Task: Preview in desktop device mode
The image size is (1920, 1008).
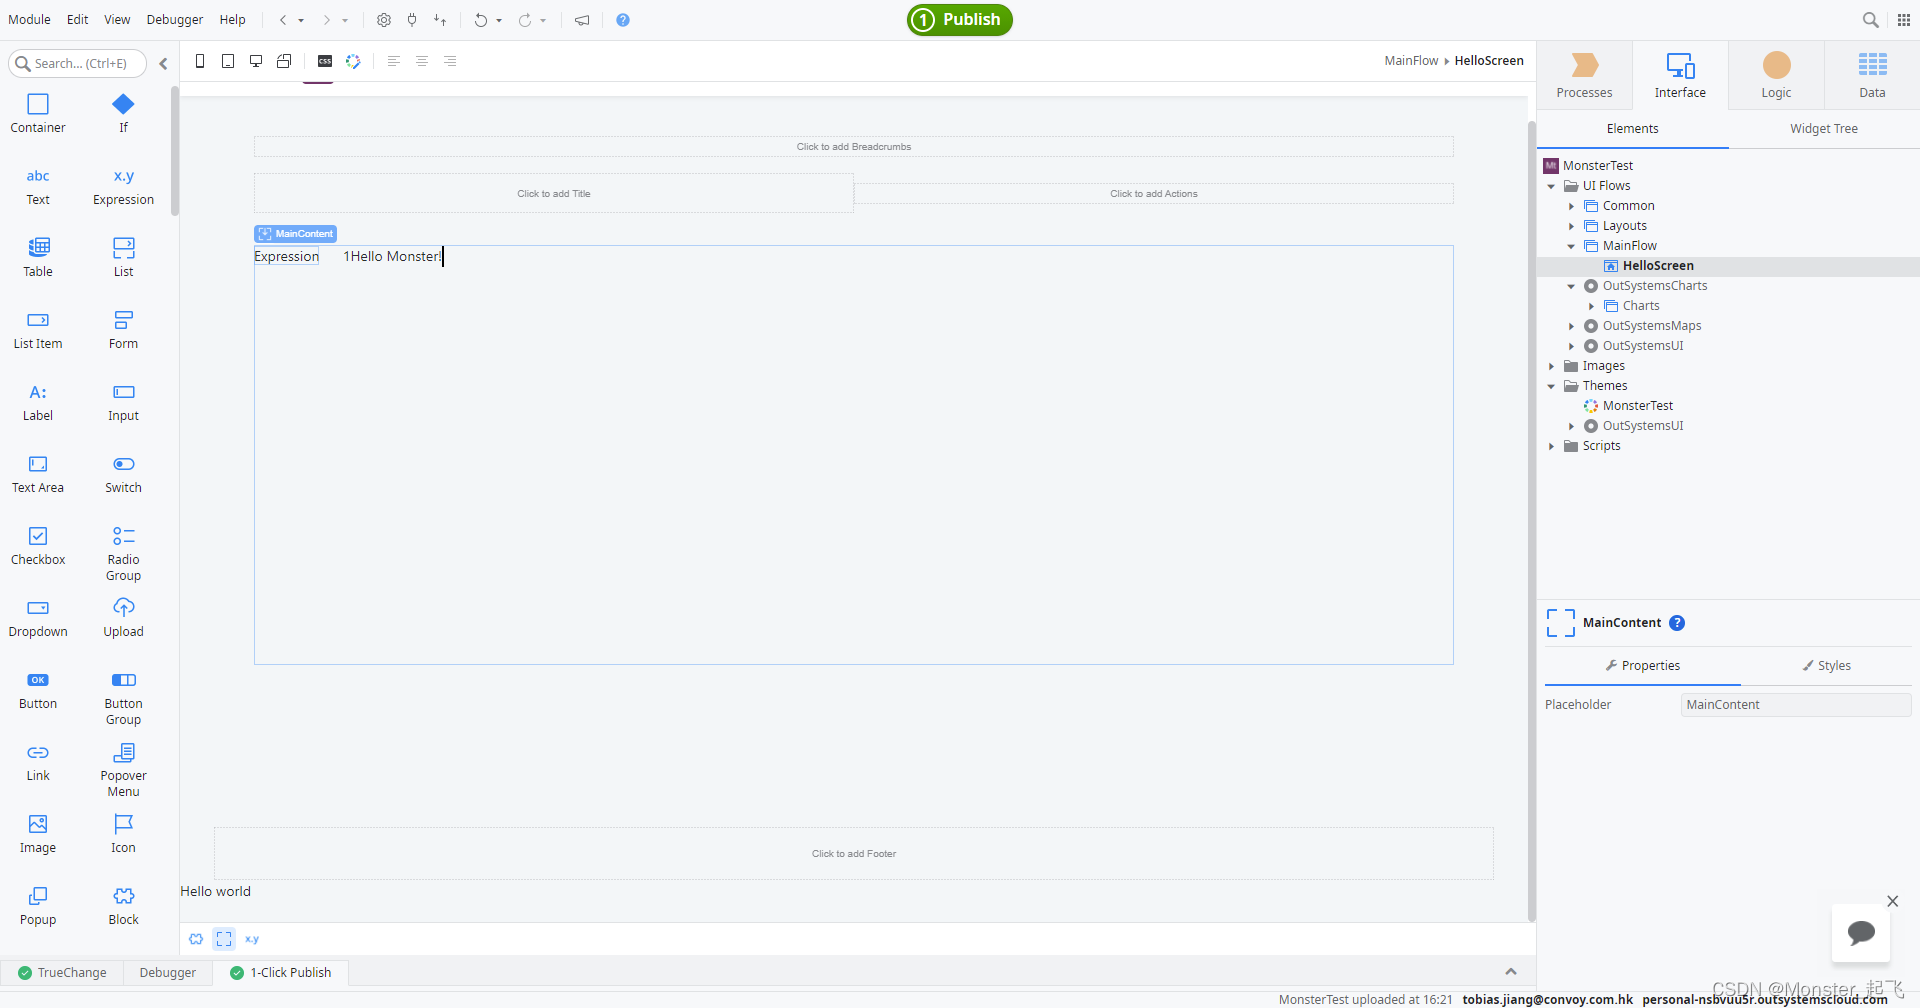Action: tap(256, 61)
